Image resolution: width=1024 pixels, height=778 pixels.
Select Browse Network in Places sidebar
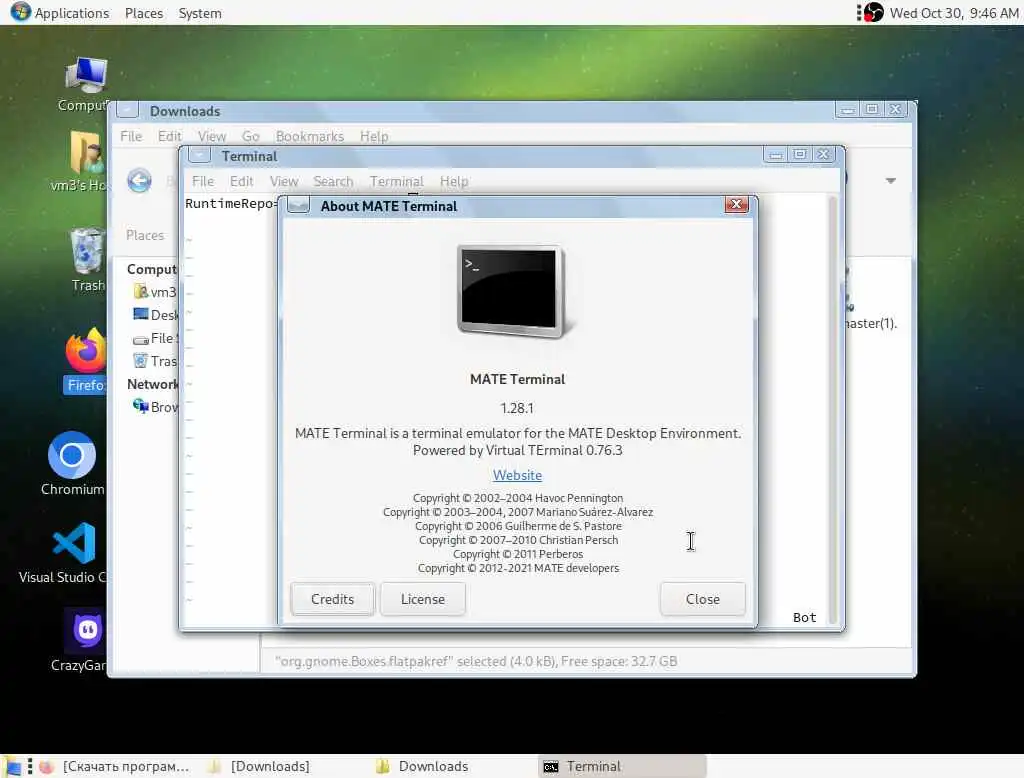[155, 406]
